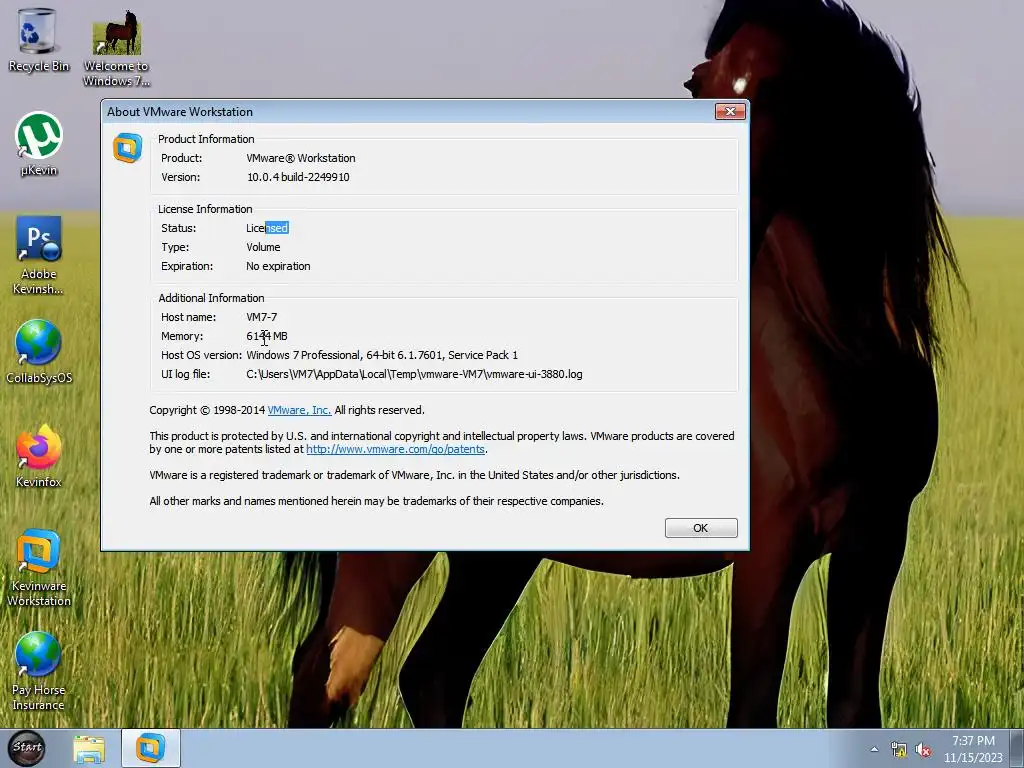The width and height of the screenshot is (1024, 768).
Task: Click the product value VMware® Workstation
Action: 300,158
